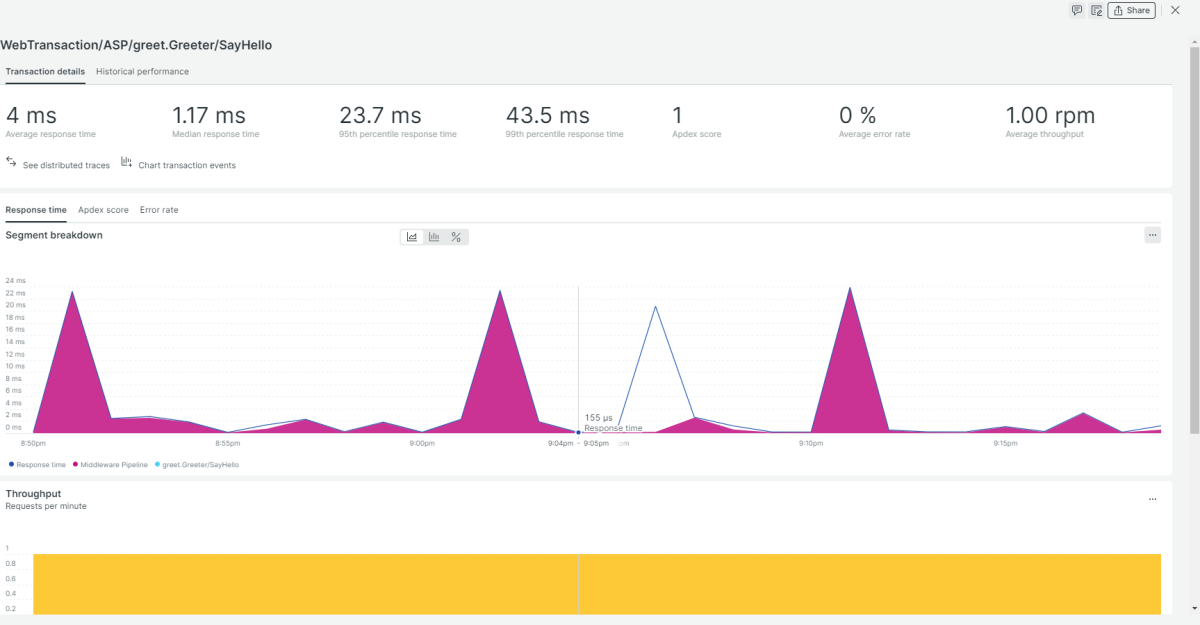Open Segment breakdown chart options menu

tap(1152, 235)
